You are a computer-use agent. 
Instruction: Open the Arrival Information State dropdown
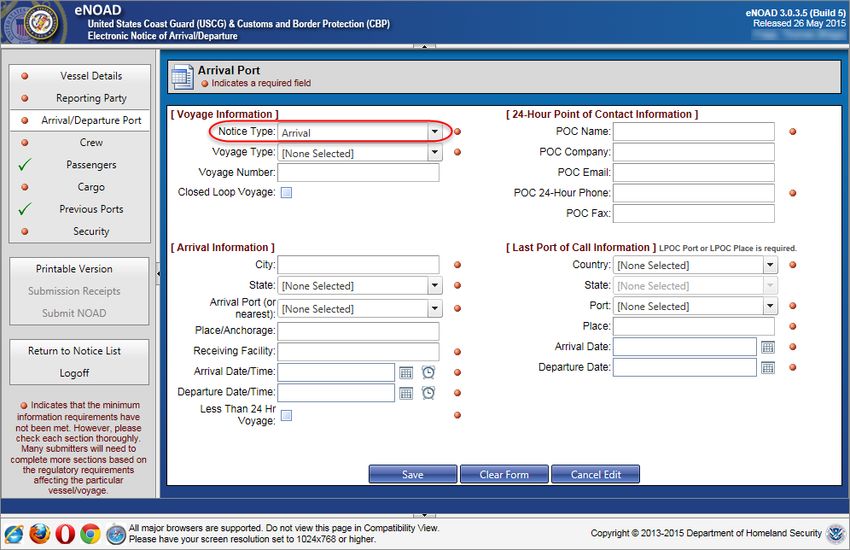pyautogui.click(x=435, y=285)
